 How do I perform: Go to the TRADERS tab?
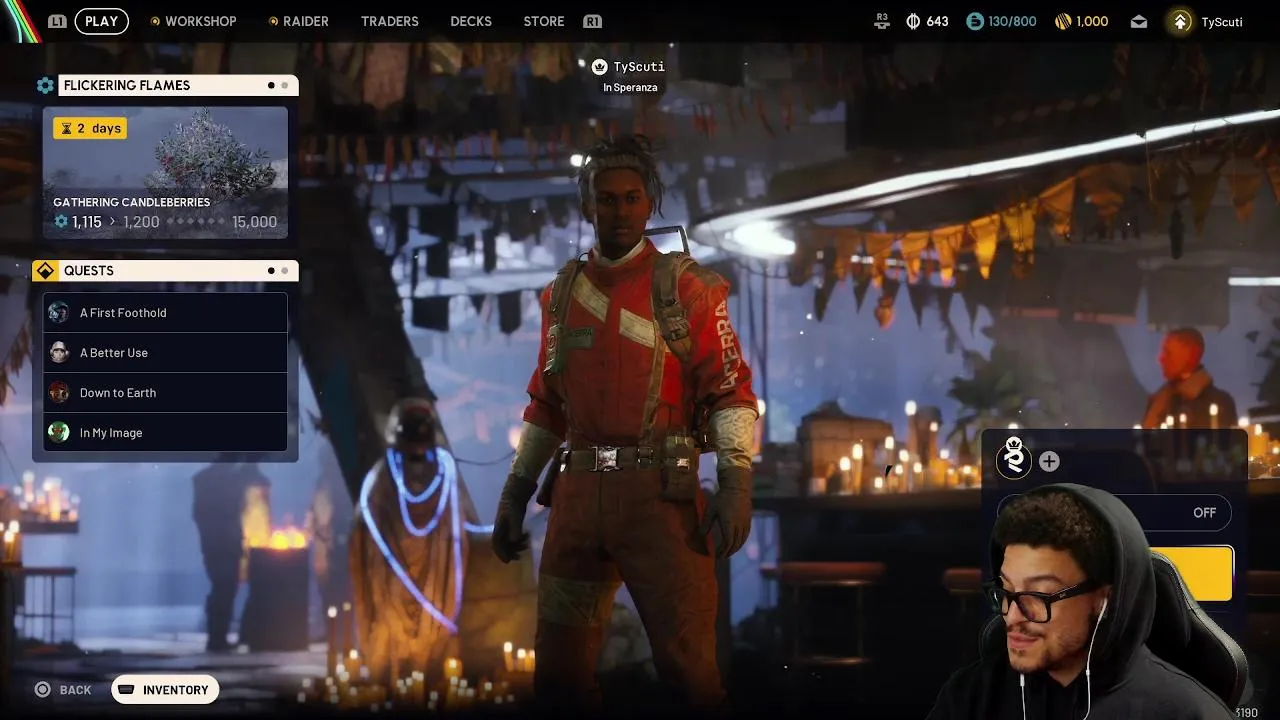[390, 21]
